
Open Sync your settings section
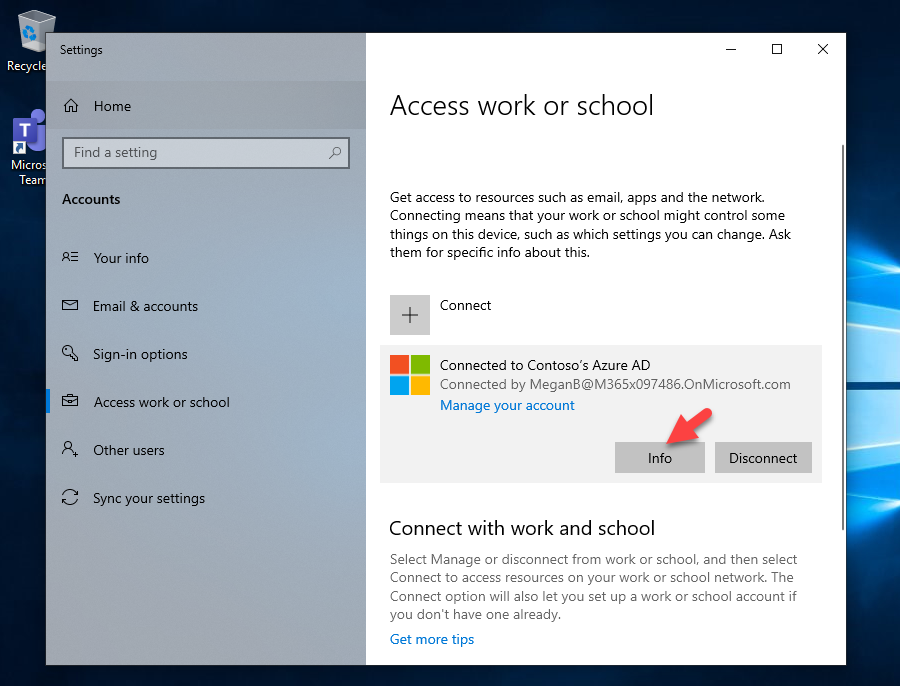(x=205, y=498)
